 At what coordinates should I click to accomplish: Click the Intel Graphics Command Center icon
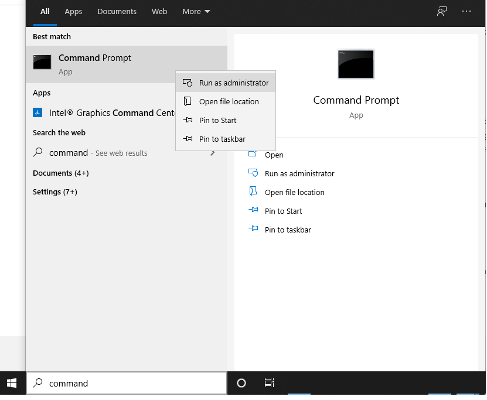pyautogui.click(x=37, y=113)
